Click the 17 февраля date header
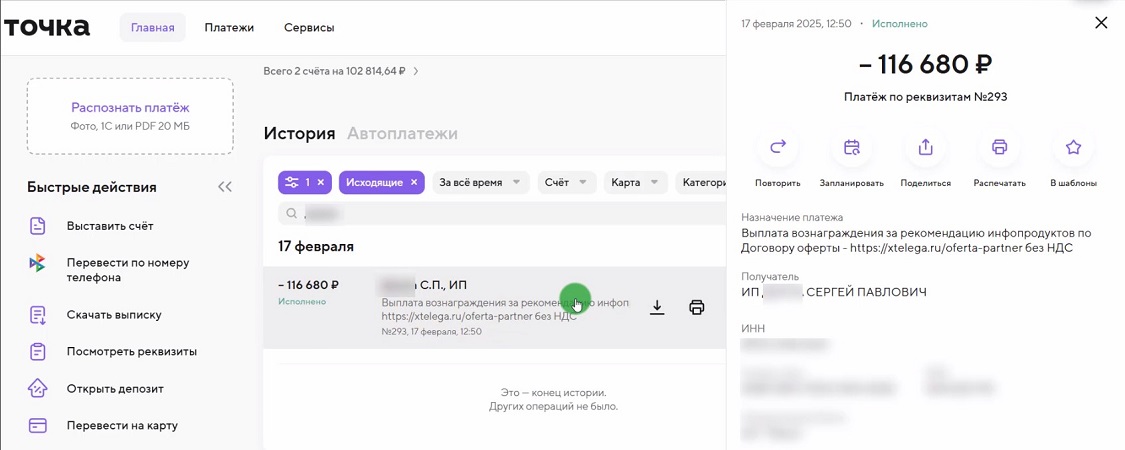1125x450 pixels. 316,247
